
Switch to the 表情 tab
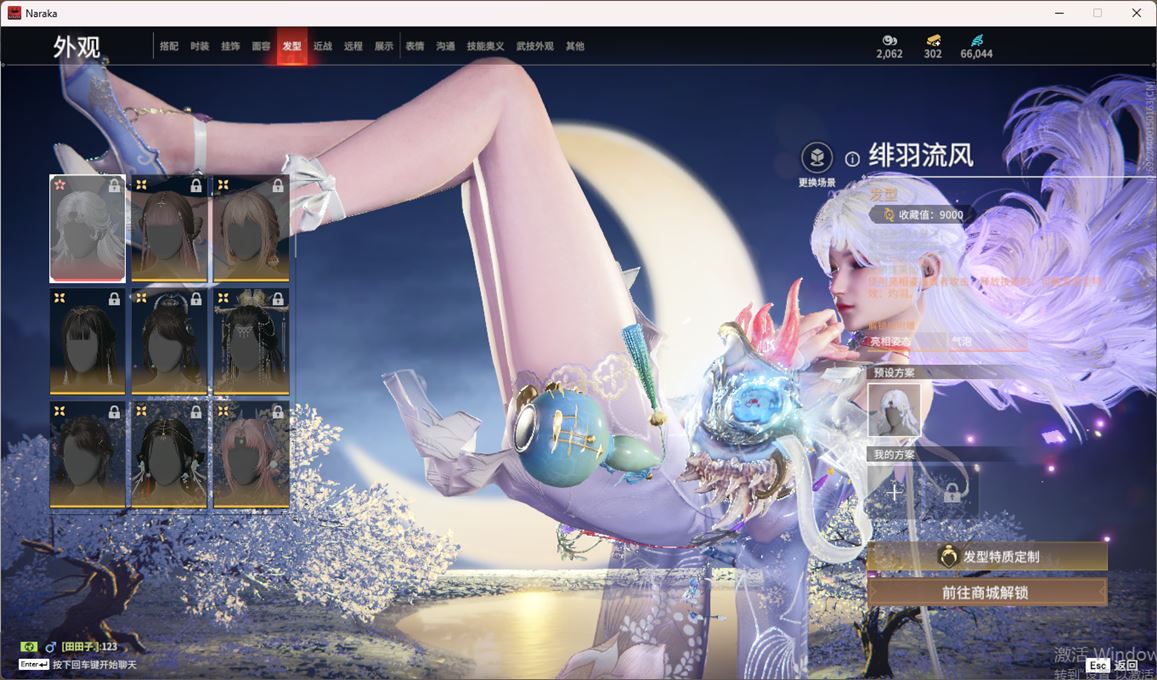[x=415, y=46]
